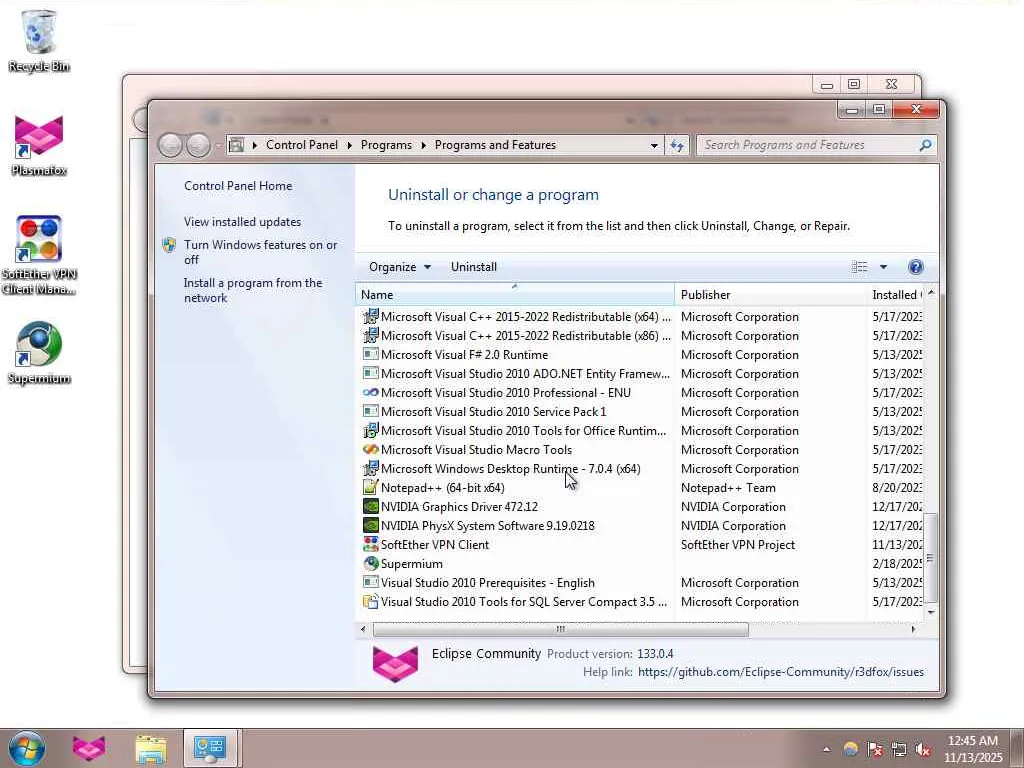Click the horizontal scrollbar left arrow
Screen dimensions: 1024x768
[363, 629]
